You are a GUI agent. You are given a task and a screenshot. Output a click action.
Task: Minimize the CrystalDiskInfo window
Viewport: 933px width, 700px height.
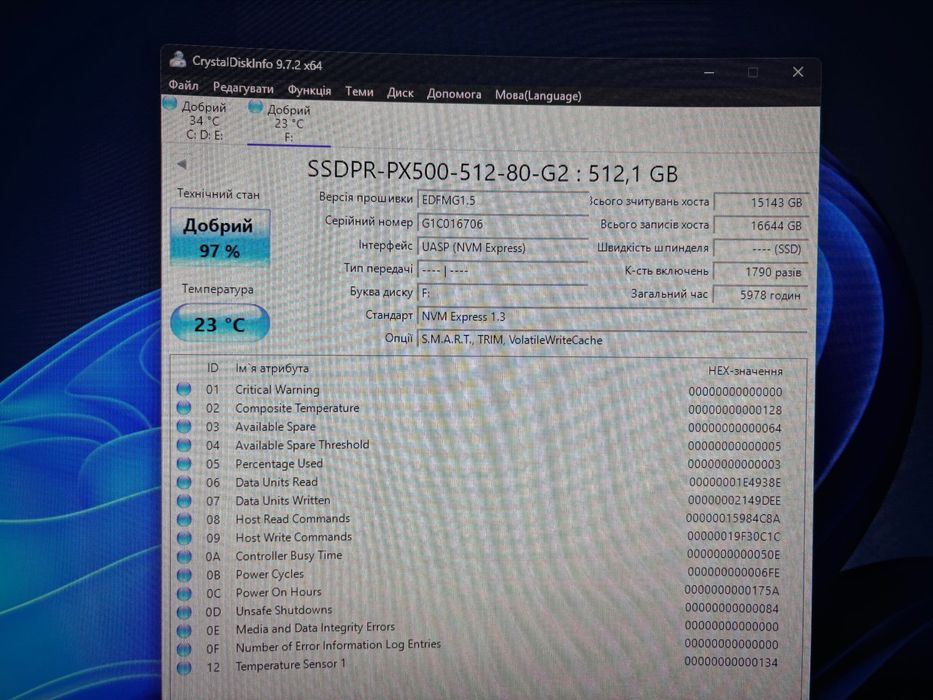(x=709, y=73)
